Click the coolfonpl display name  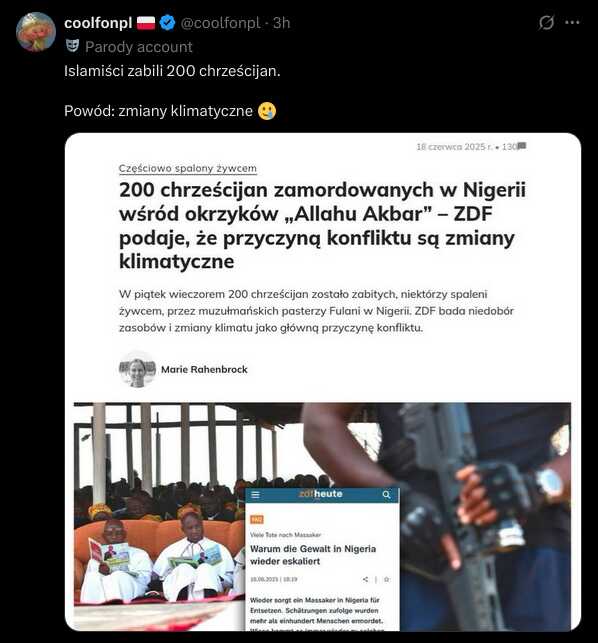(x=98, y=23)
